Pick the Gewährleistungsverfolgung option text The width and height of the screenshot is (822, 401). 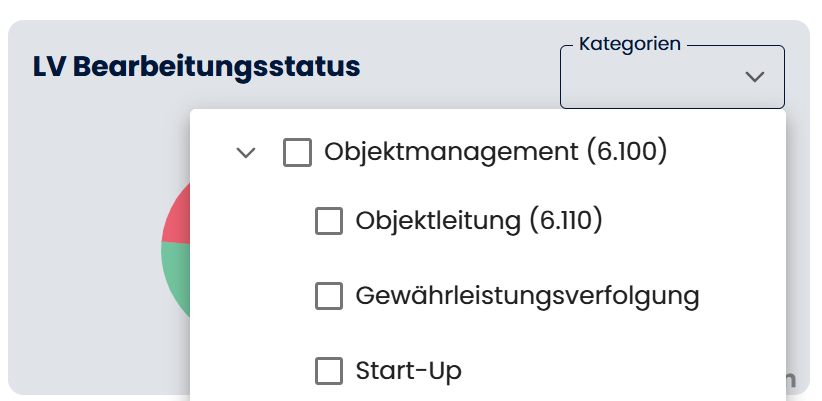coord(527,296)
